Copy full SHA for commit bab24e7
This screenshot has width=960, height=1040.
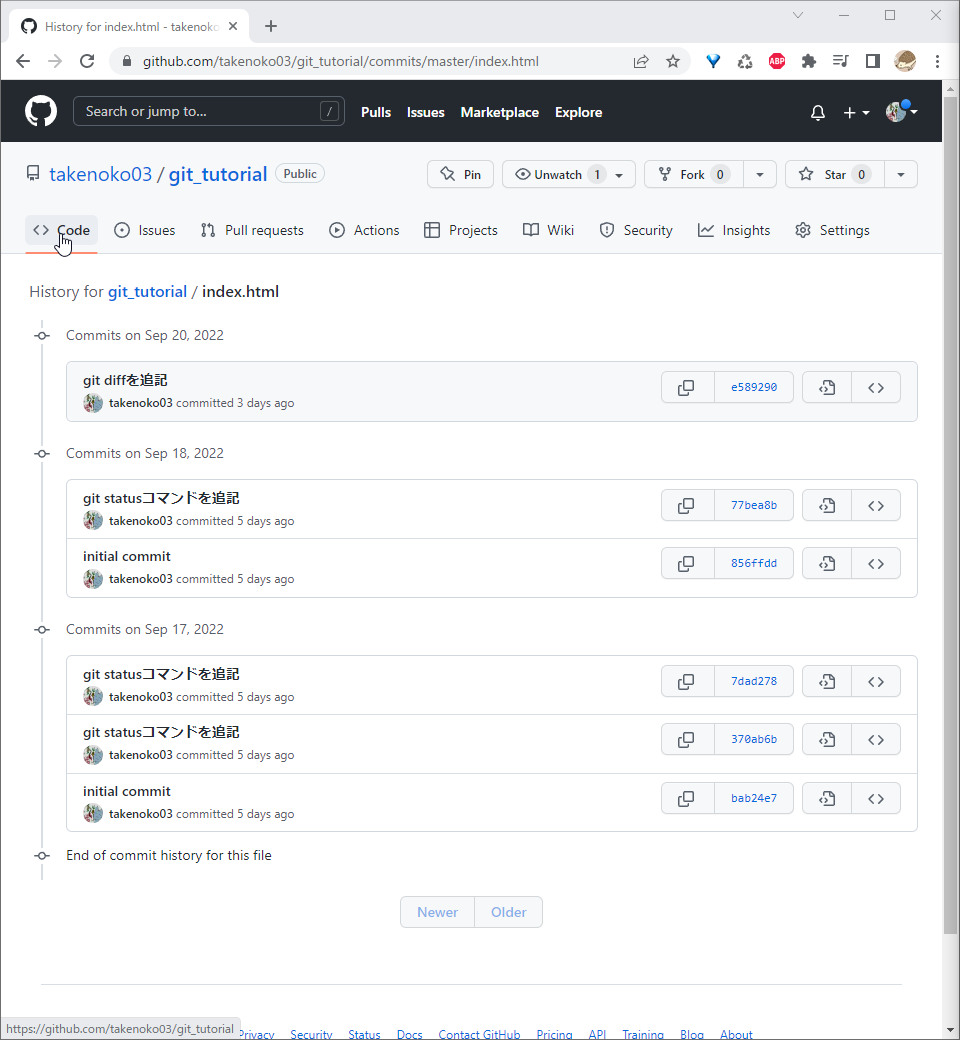pyautogui.click(x=687, y=798)
